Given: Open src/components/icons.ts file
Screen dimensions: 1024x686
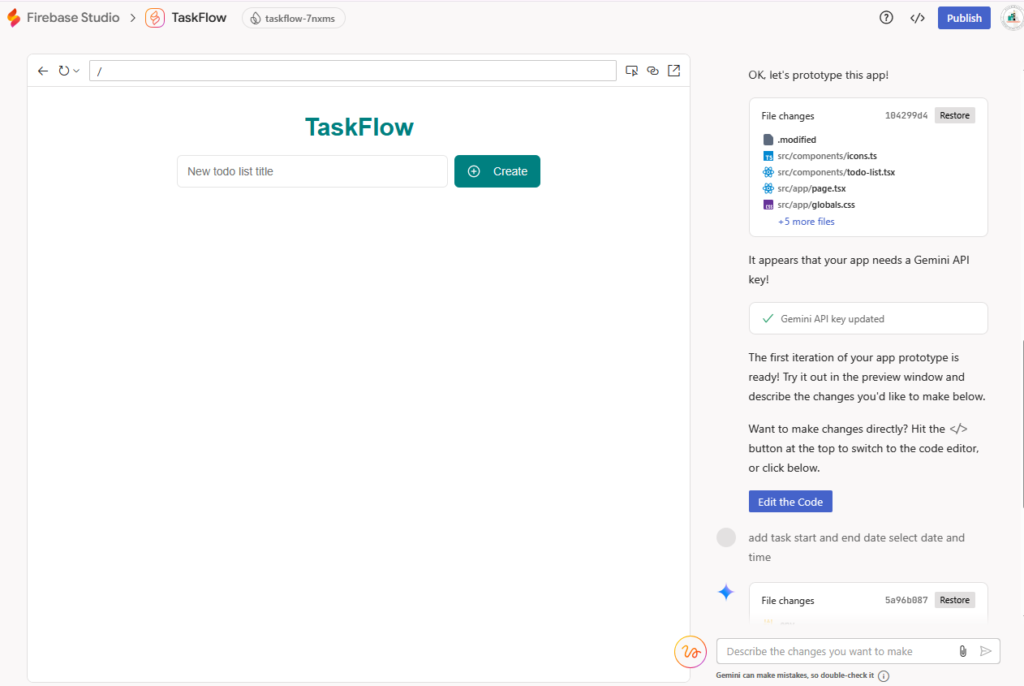Looking at the screenshot, I should click(x=827, y=155).
